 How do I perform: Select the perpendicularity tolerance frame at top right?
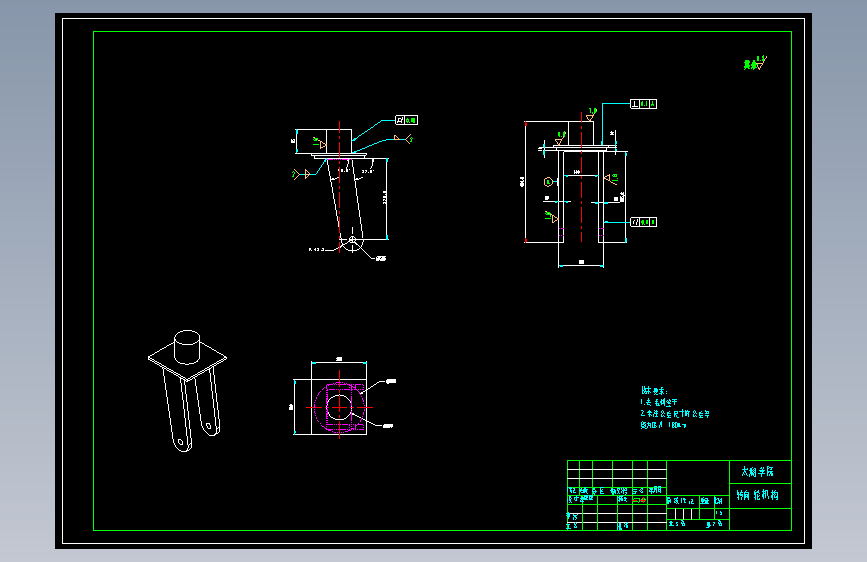pos(644,104)
